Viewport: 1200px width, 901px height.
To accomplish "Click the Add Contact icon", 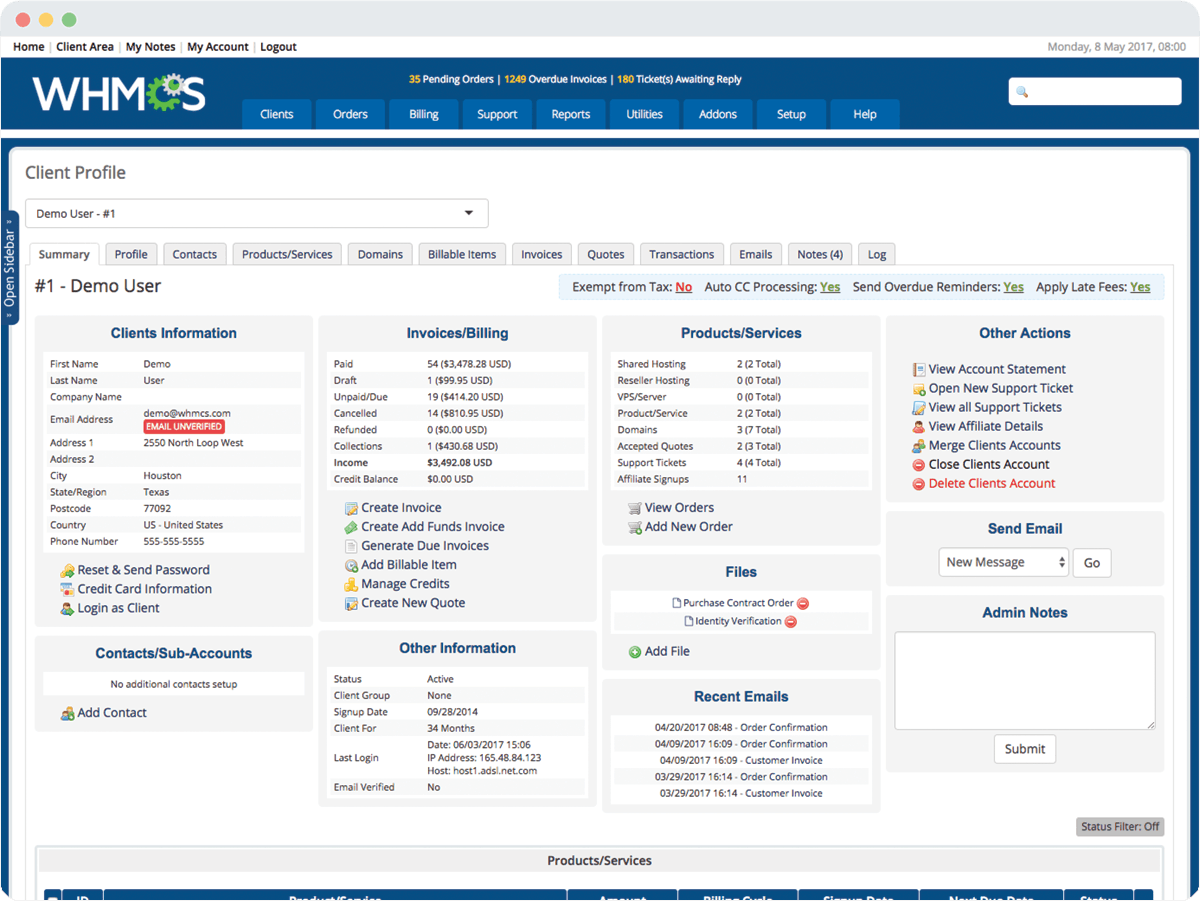I will [67, 714].
